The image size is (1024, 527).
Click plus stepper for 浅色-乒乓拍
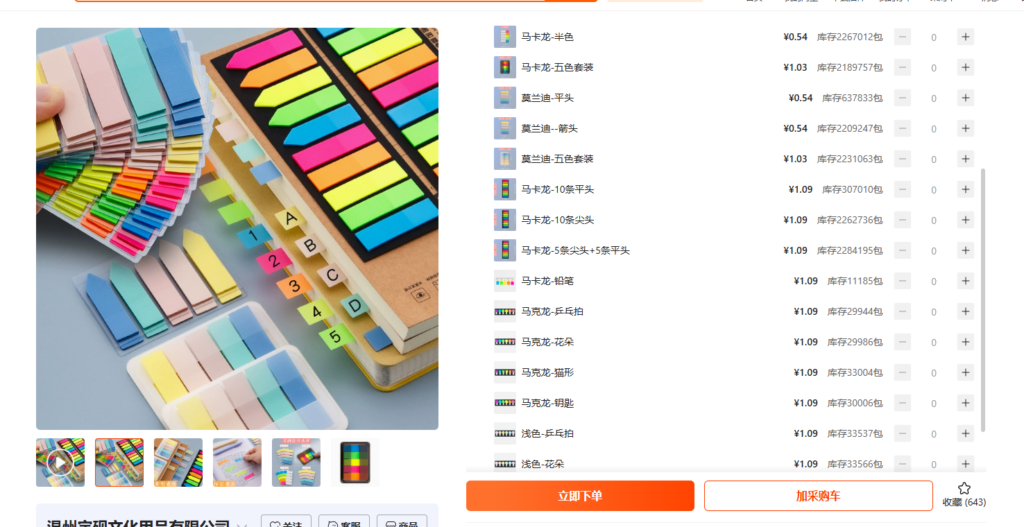click(x=965, y=433)
